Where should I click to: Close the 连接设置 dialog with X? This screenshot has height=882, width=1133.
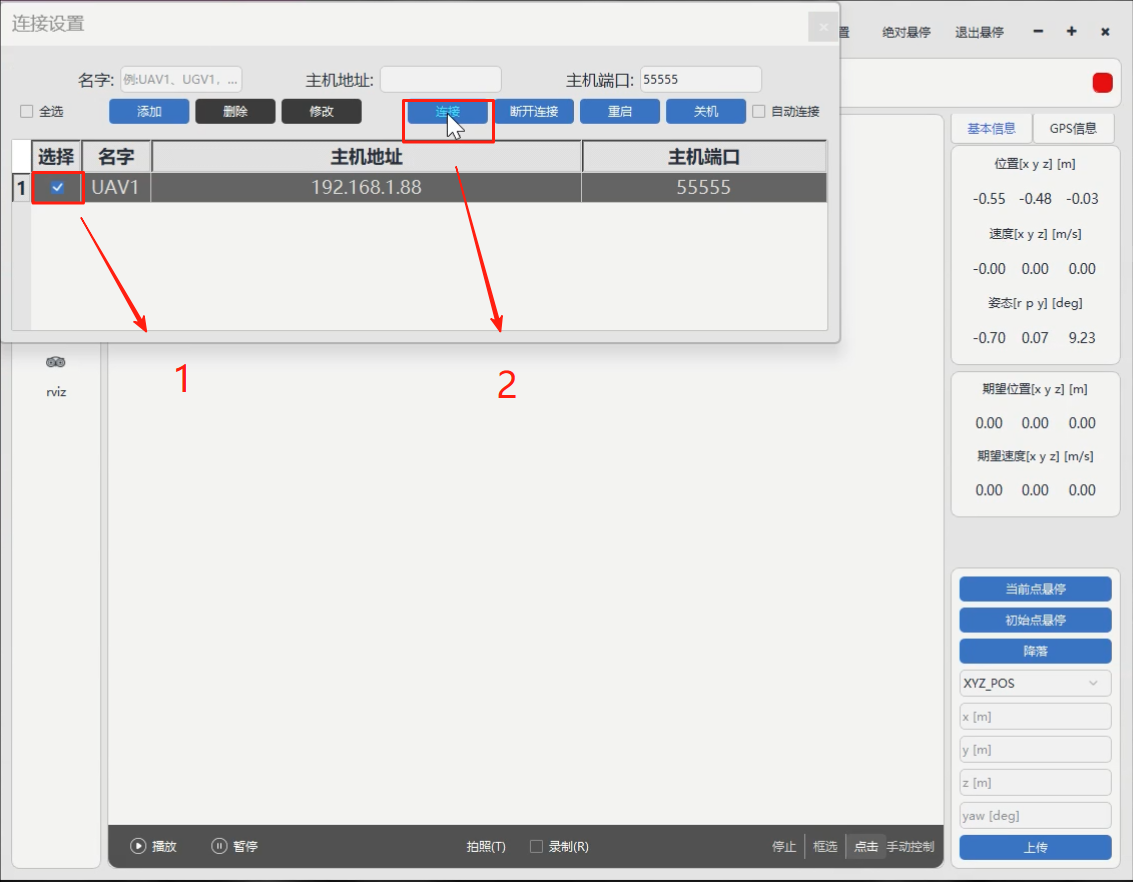point(823,28)
